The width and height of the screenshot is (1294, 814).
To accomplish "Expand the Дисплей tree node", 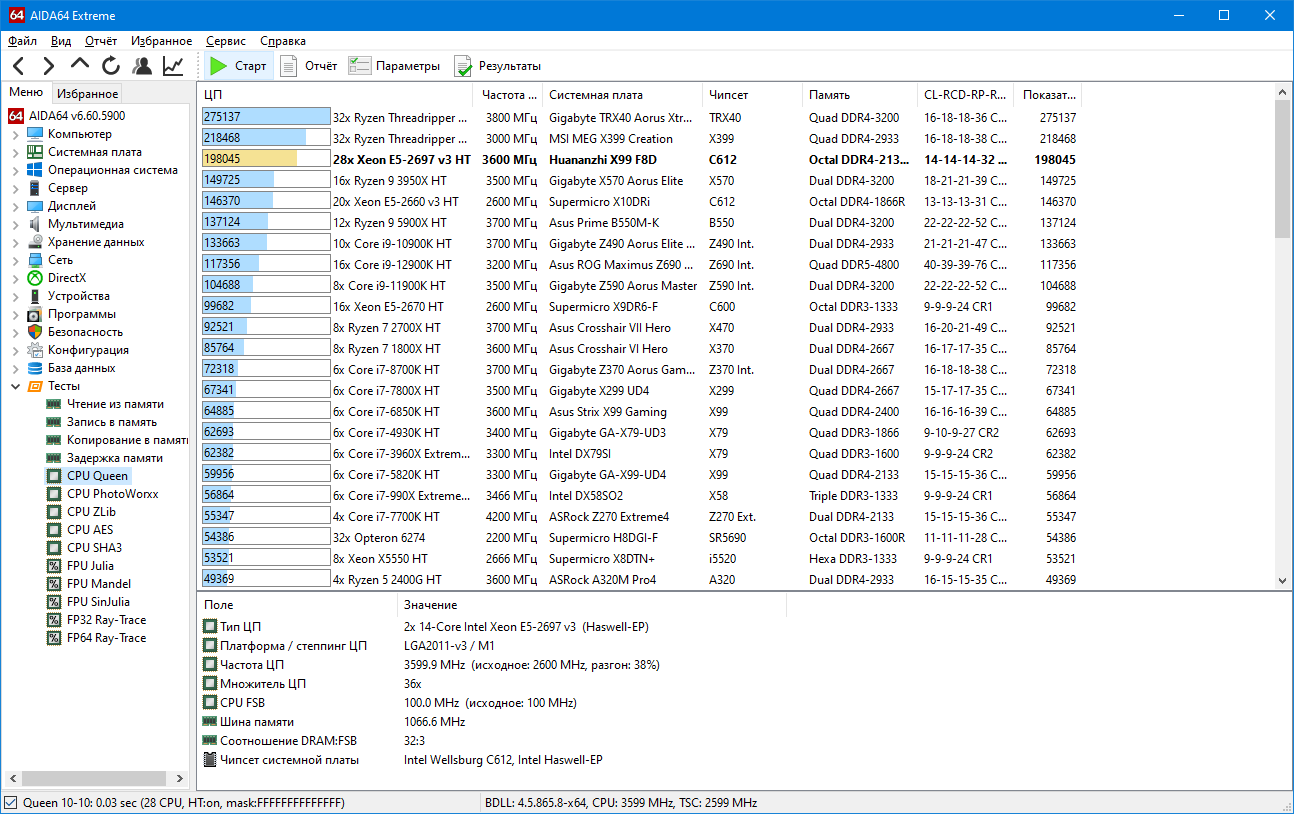I will tap(15, 206).
